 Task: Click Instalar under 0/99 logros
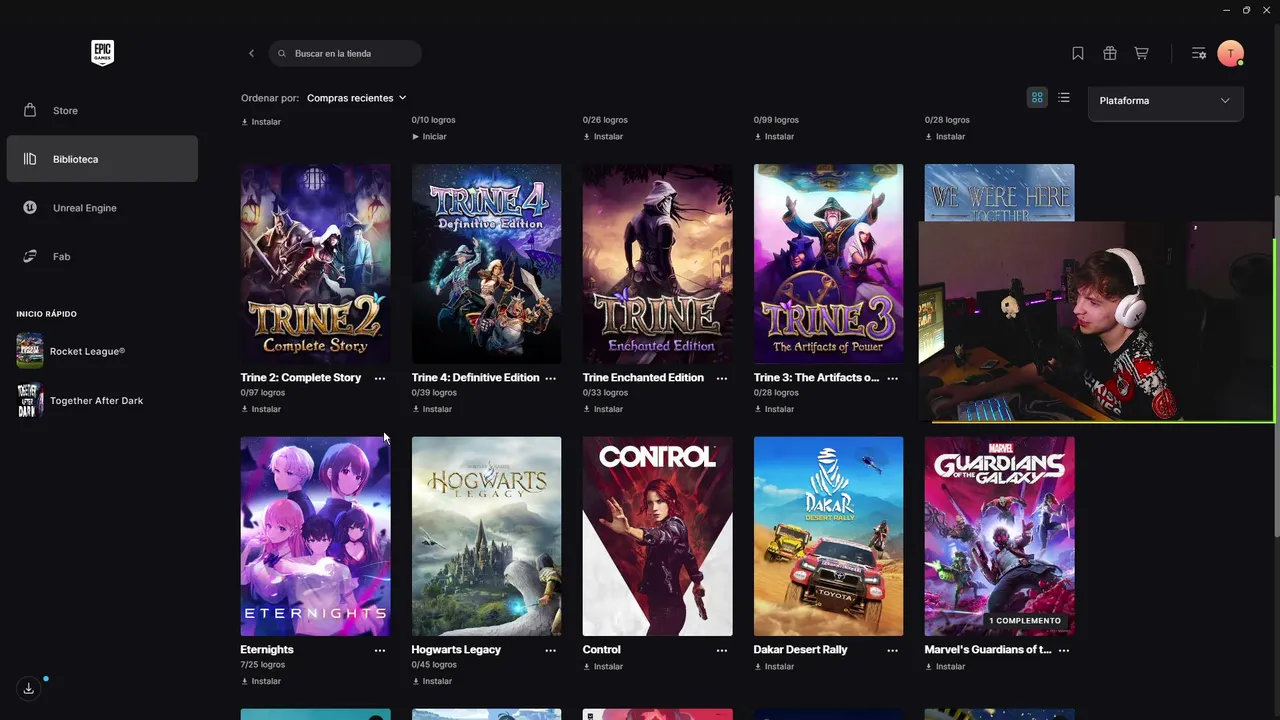pos(773,136)
